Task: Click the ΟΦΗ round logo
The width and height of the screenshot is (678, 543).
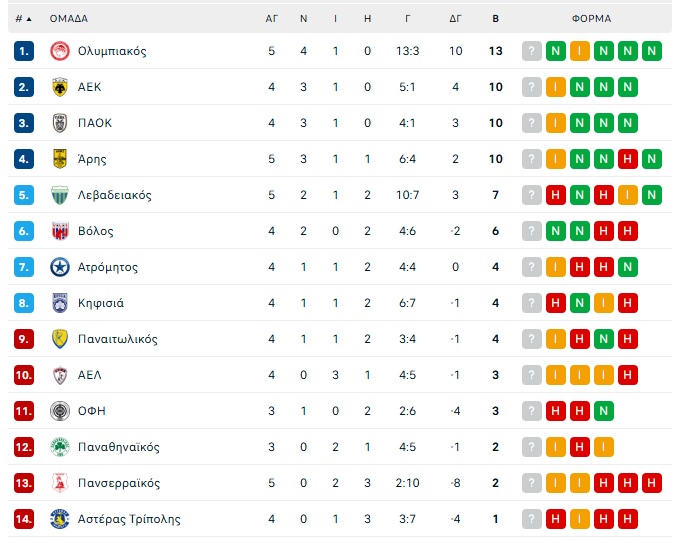Action: 60,411
